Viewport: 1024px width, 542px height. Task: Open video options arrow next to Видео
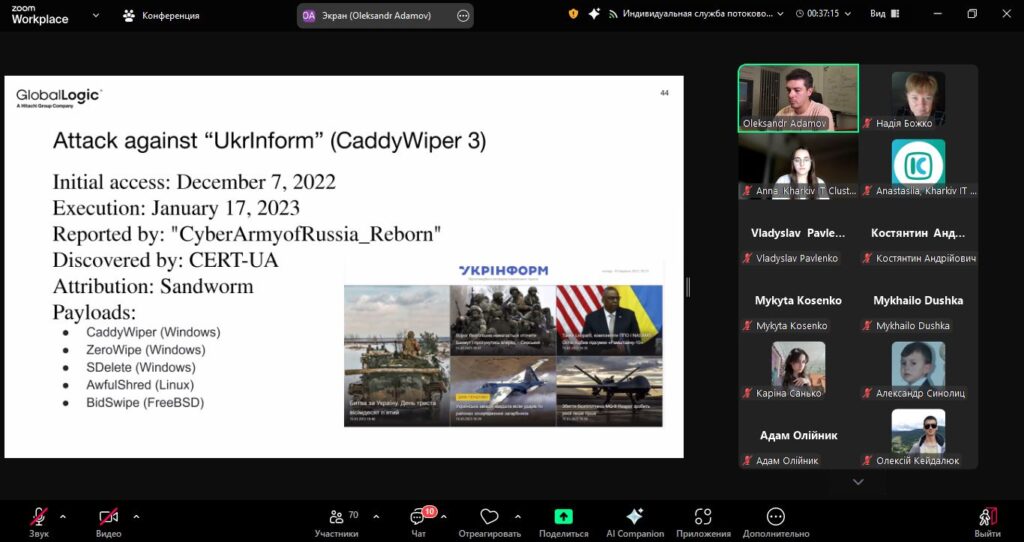click(136, 517)
